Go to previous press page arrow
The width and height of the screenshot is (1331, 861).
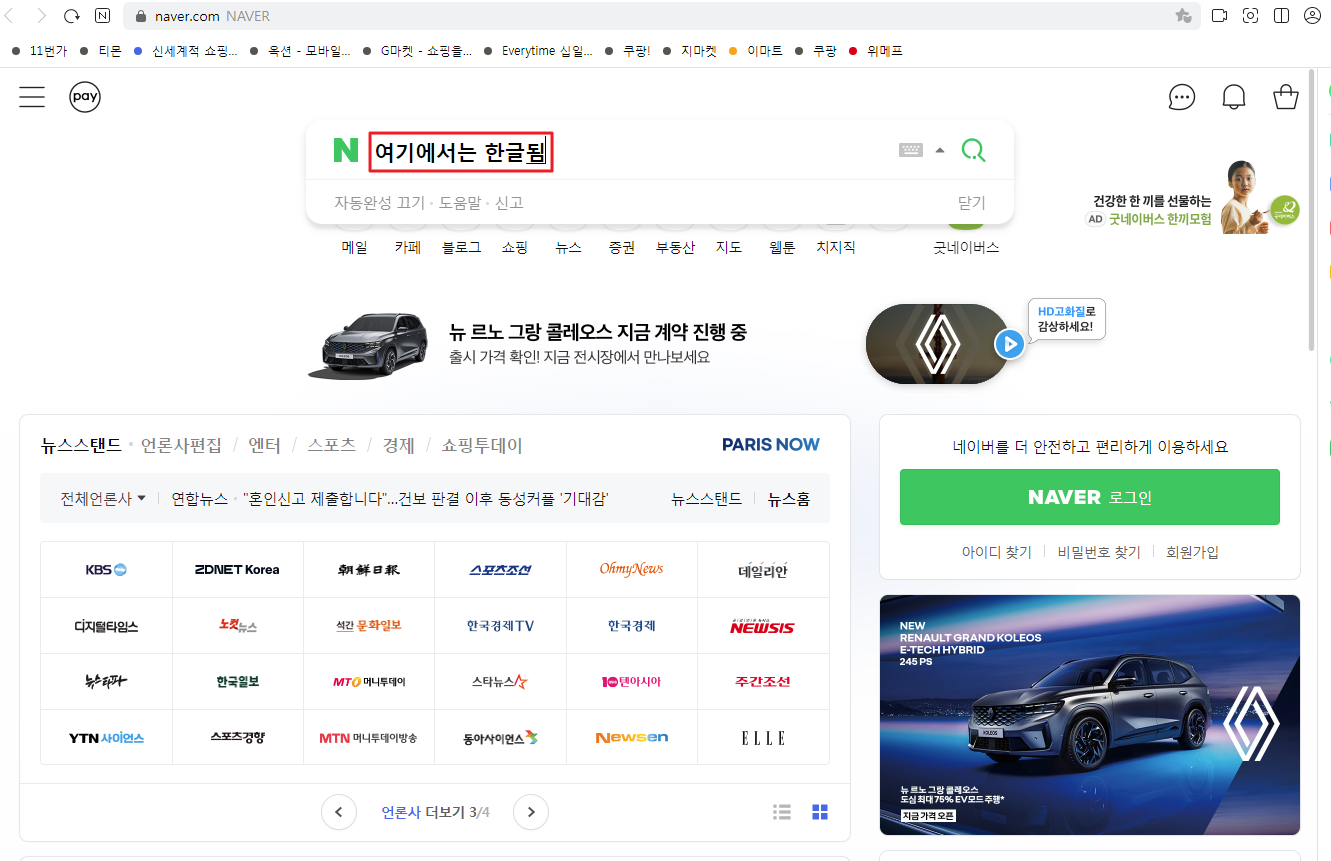[x=339, y=812]
